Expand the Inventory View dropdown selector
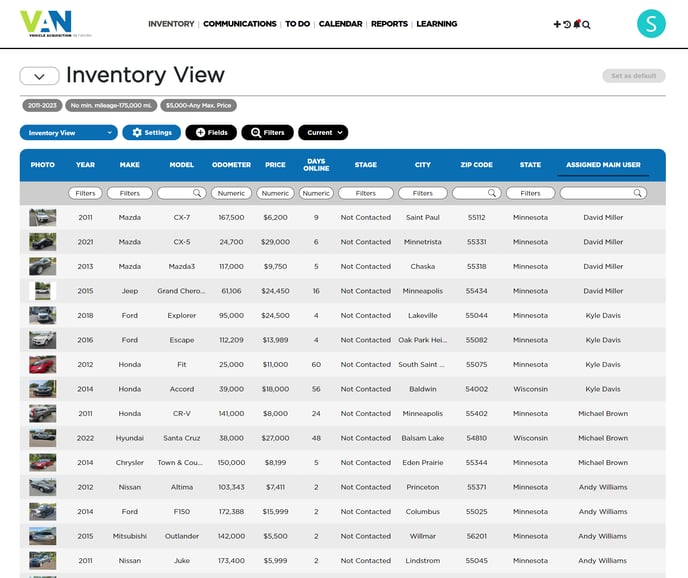This screenshot has width=688, height=578. tap(68, 133)
